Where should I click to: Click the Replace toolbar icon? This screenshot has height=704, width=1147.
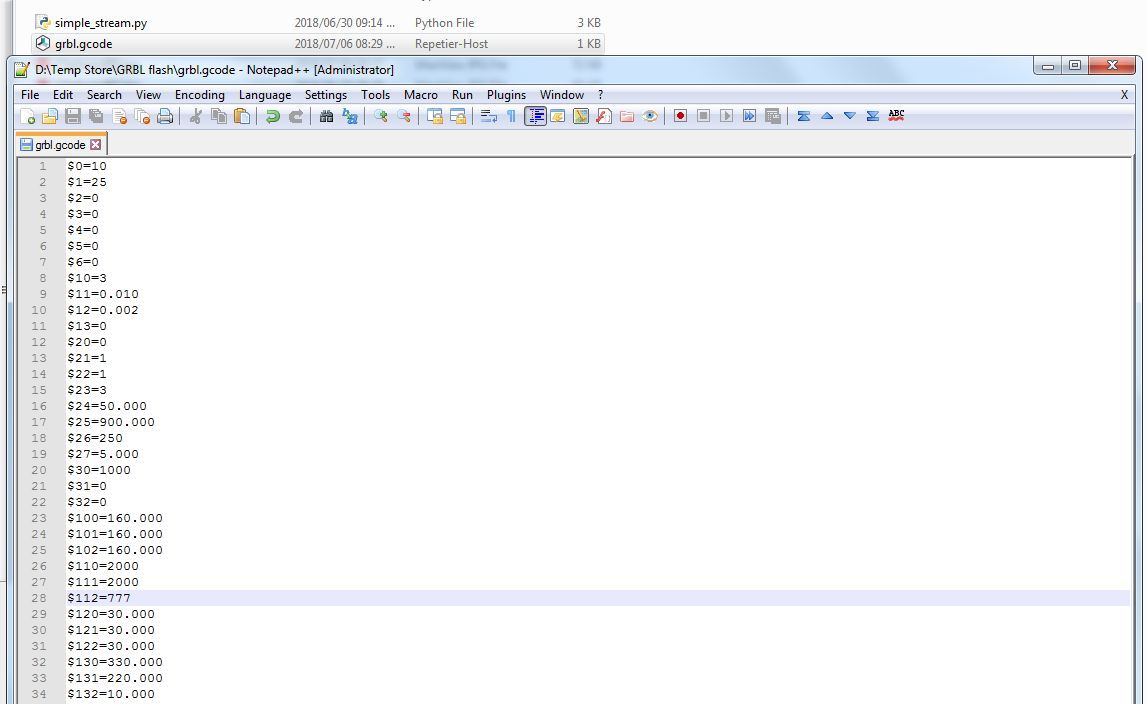point(350,116)
